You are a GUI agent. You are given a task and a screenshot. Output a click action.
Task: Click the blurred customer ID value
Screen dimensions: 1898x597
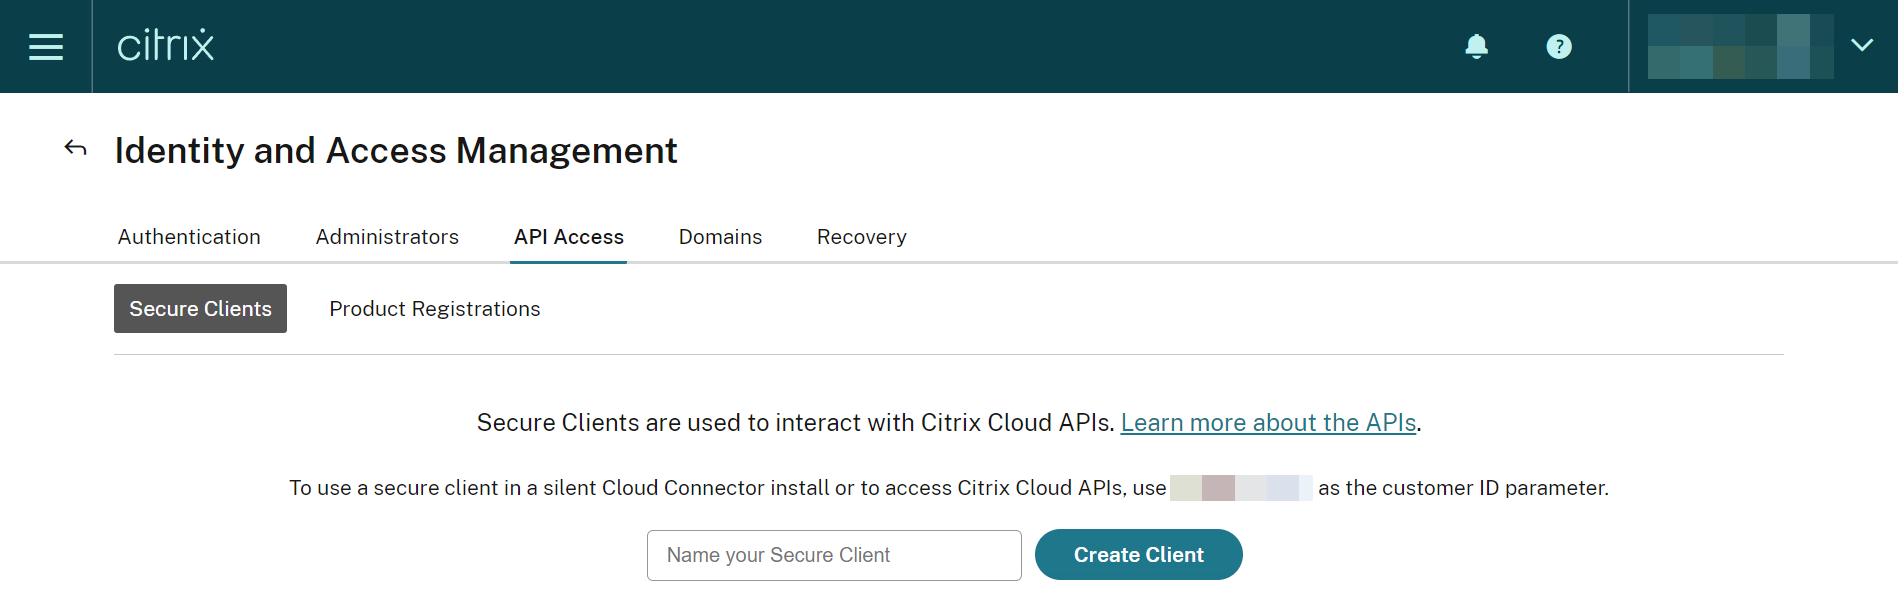coord(1240,488)
